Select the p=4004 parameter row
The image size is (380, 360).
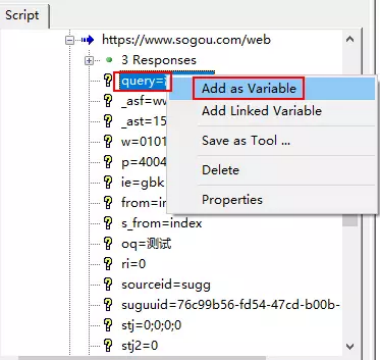pos(144,162)
